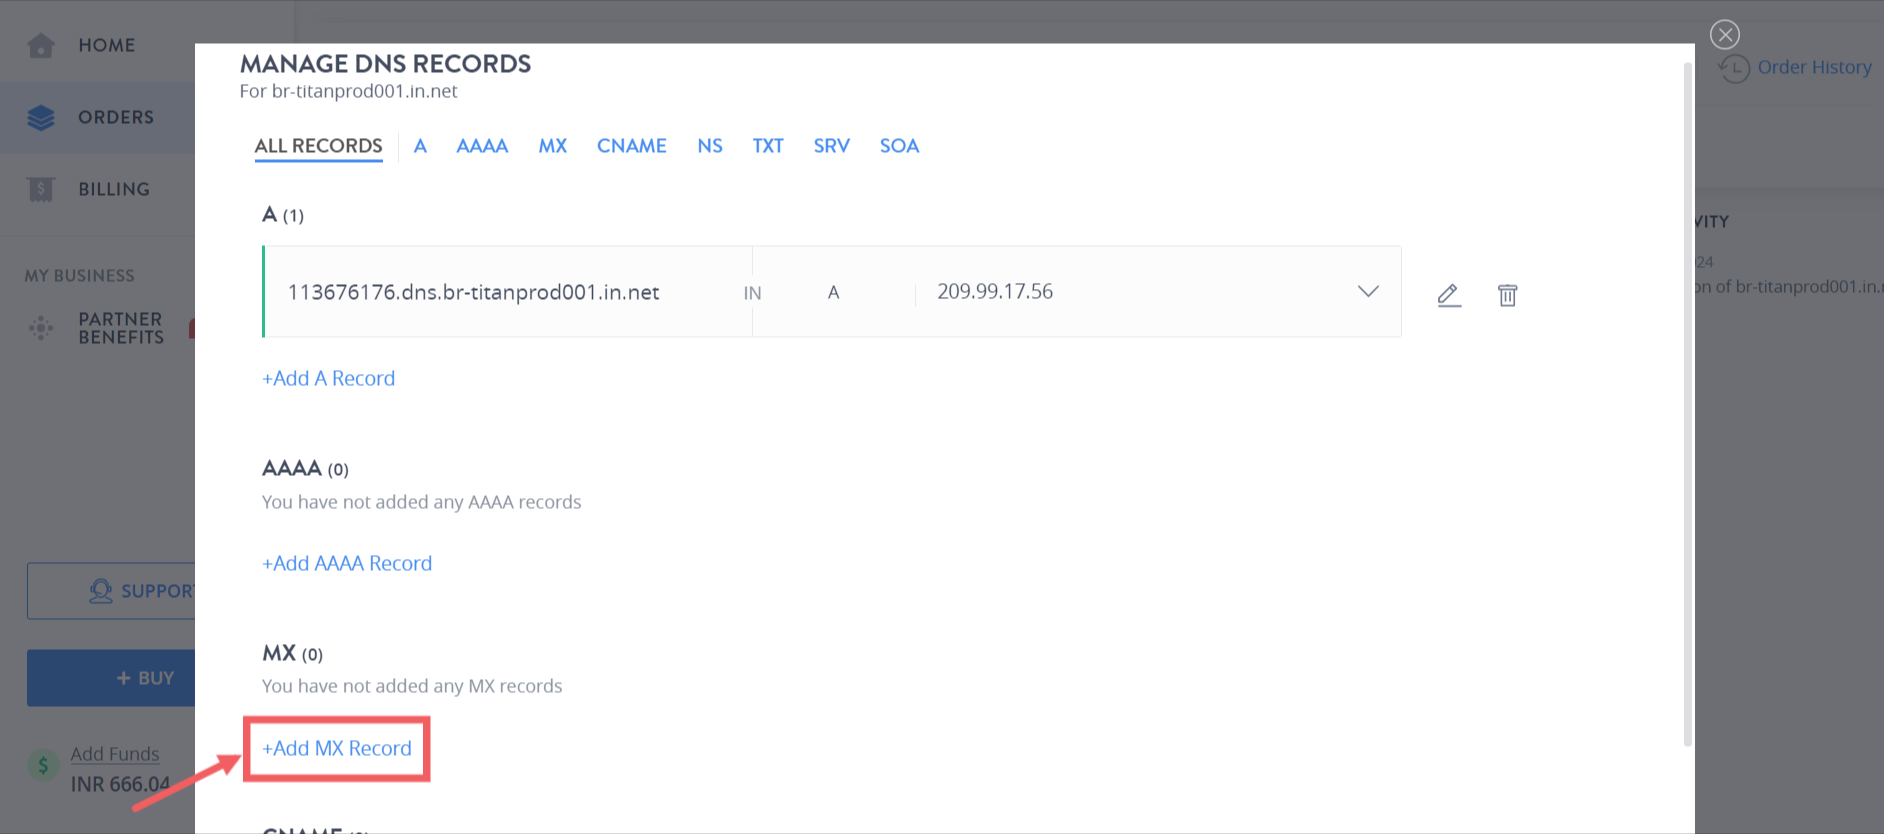The height and width of the screenshot is (834, 1884).
Task: Click the Order History clock icon
Action: pos(1734,68)
